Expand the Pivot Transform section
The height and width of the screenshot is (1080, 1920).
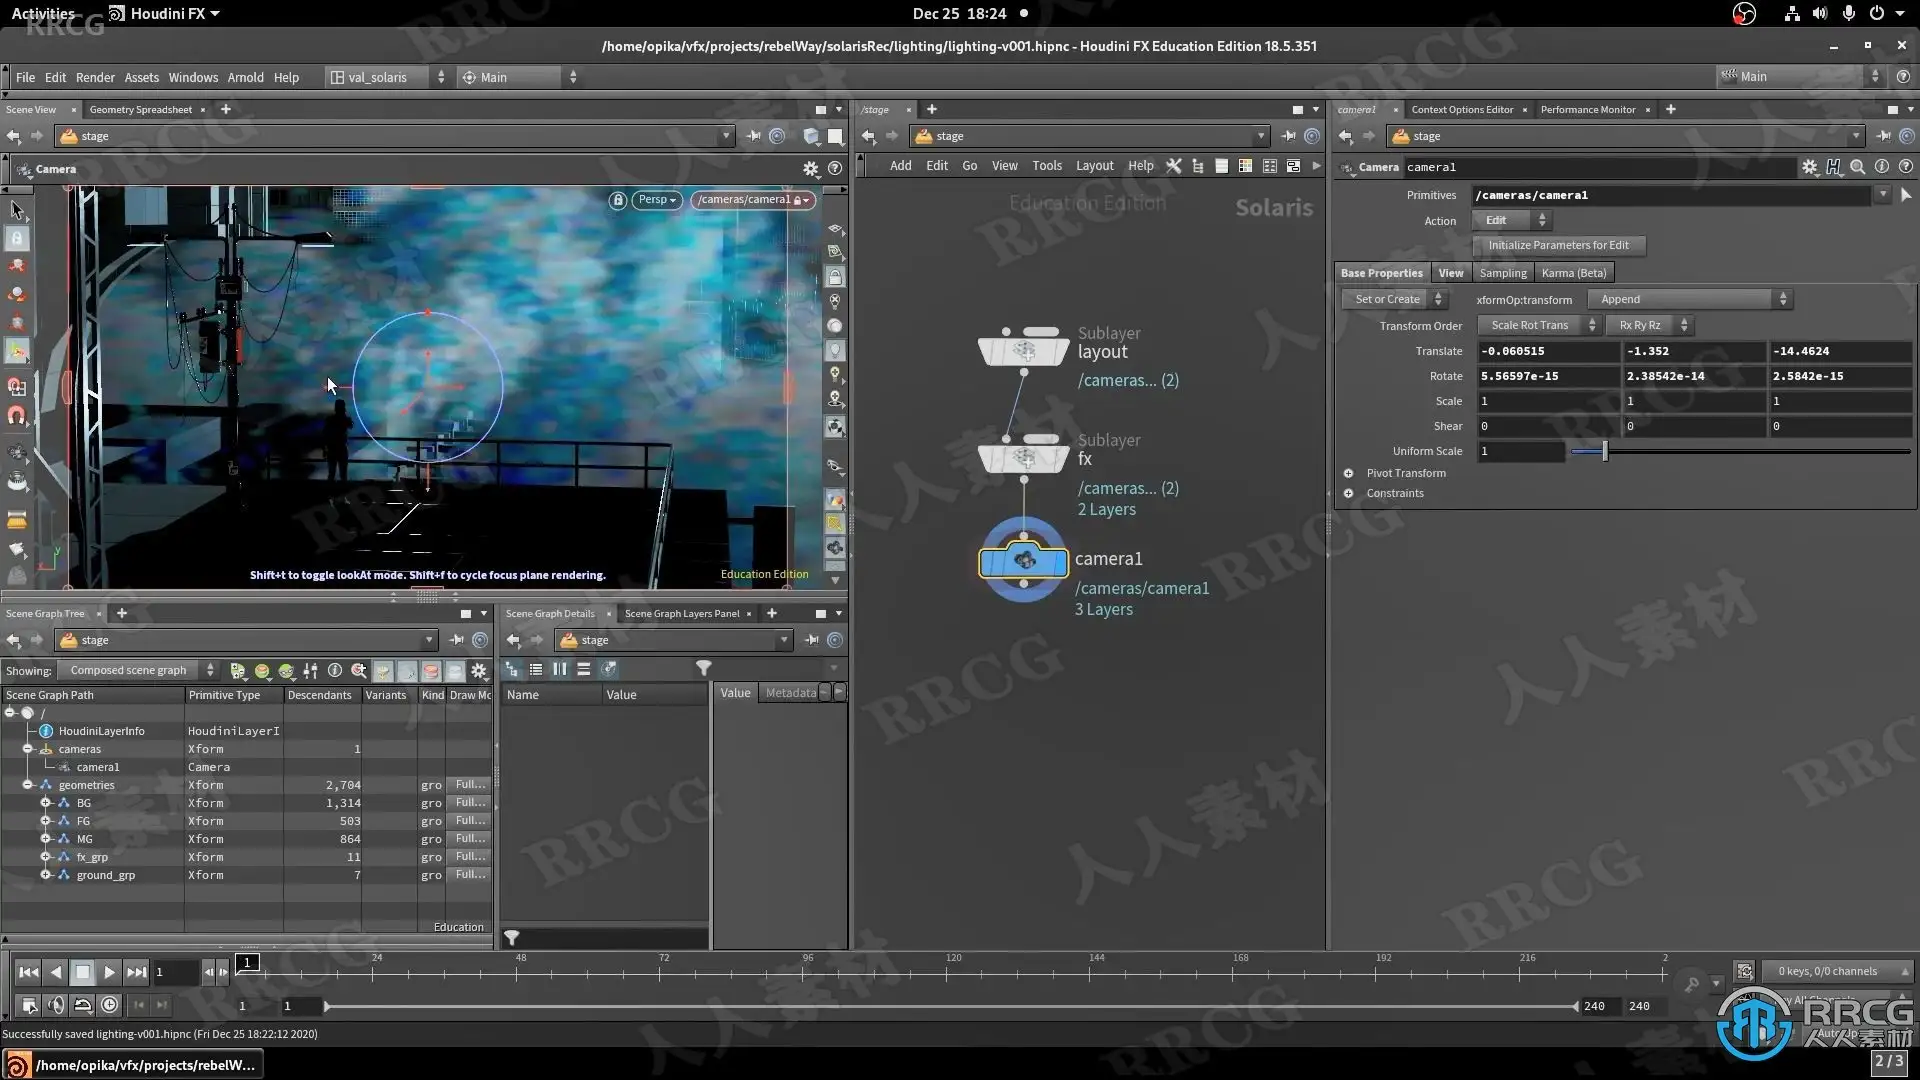pyautogui.click(x=1349, y=473)
